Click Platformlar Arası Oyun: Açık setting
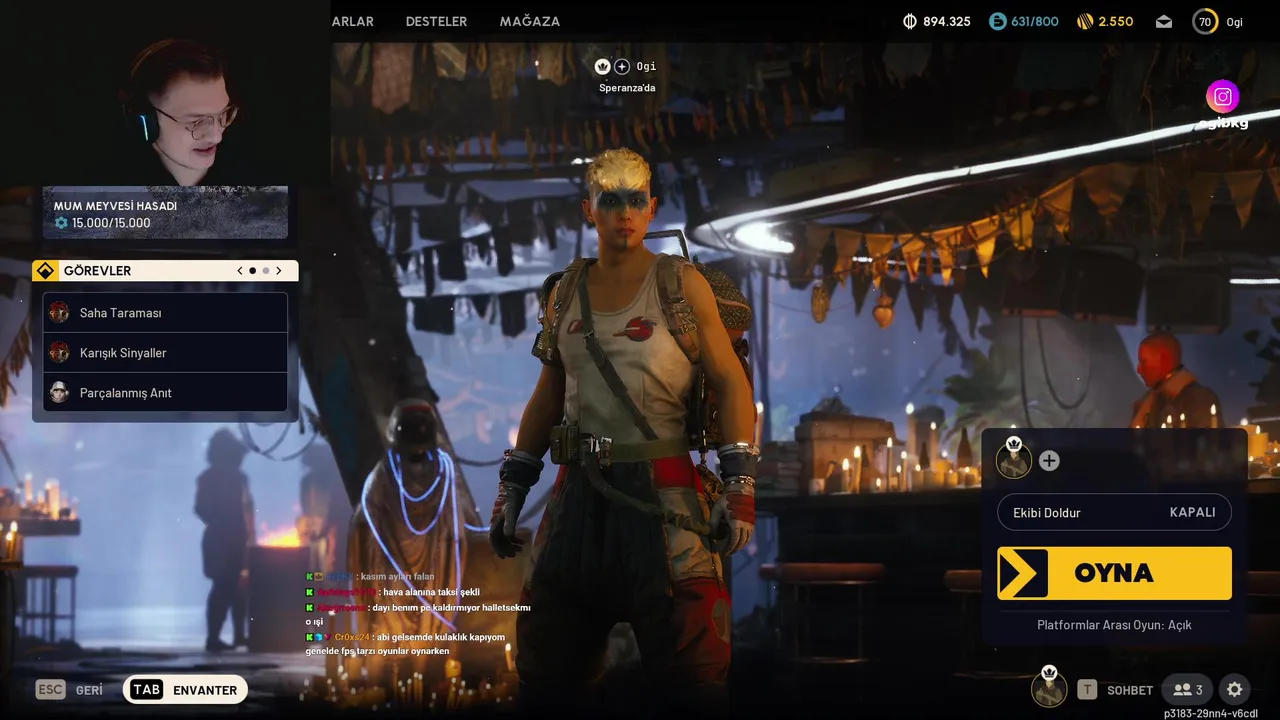The height and width of the screenshot is (720, 1280). (x=1114, y=625)
